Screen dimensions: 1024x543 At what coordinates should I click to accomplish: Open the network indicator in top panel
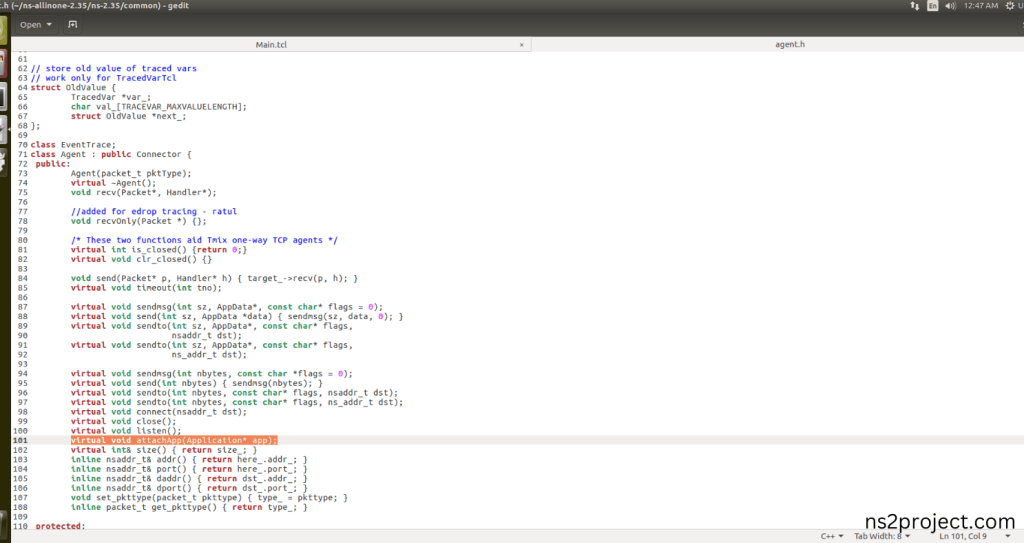(914, 6)
